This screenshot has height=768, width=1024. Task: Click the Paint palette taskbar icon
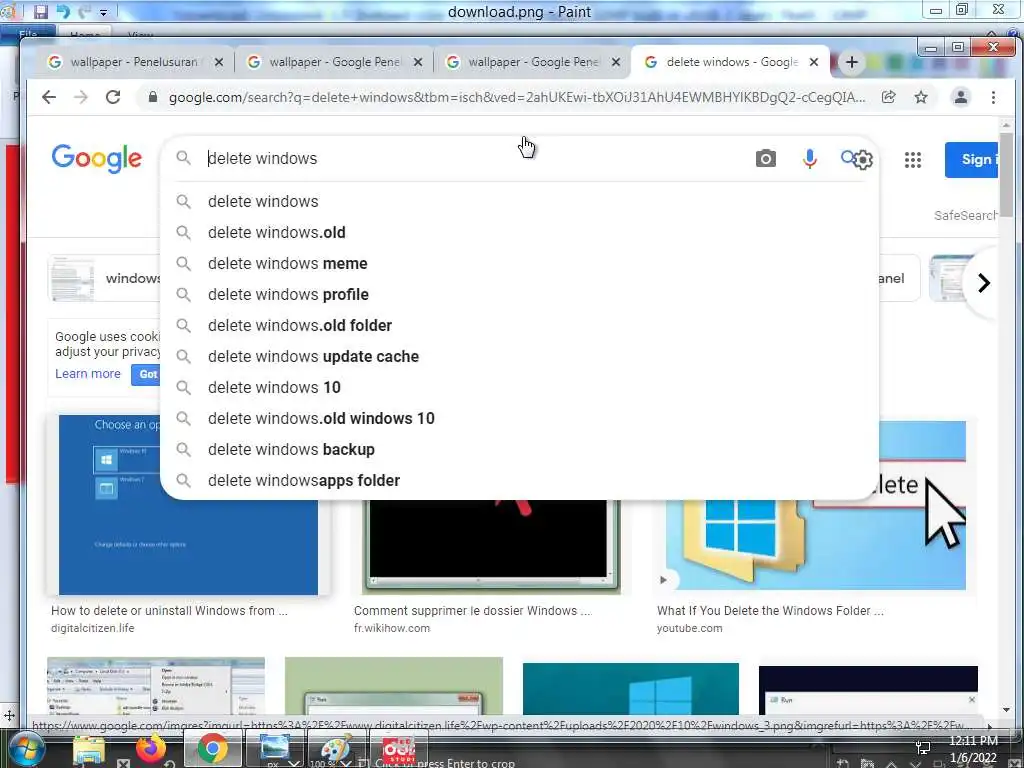coord(336,750)
